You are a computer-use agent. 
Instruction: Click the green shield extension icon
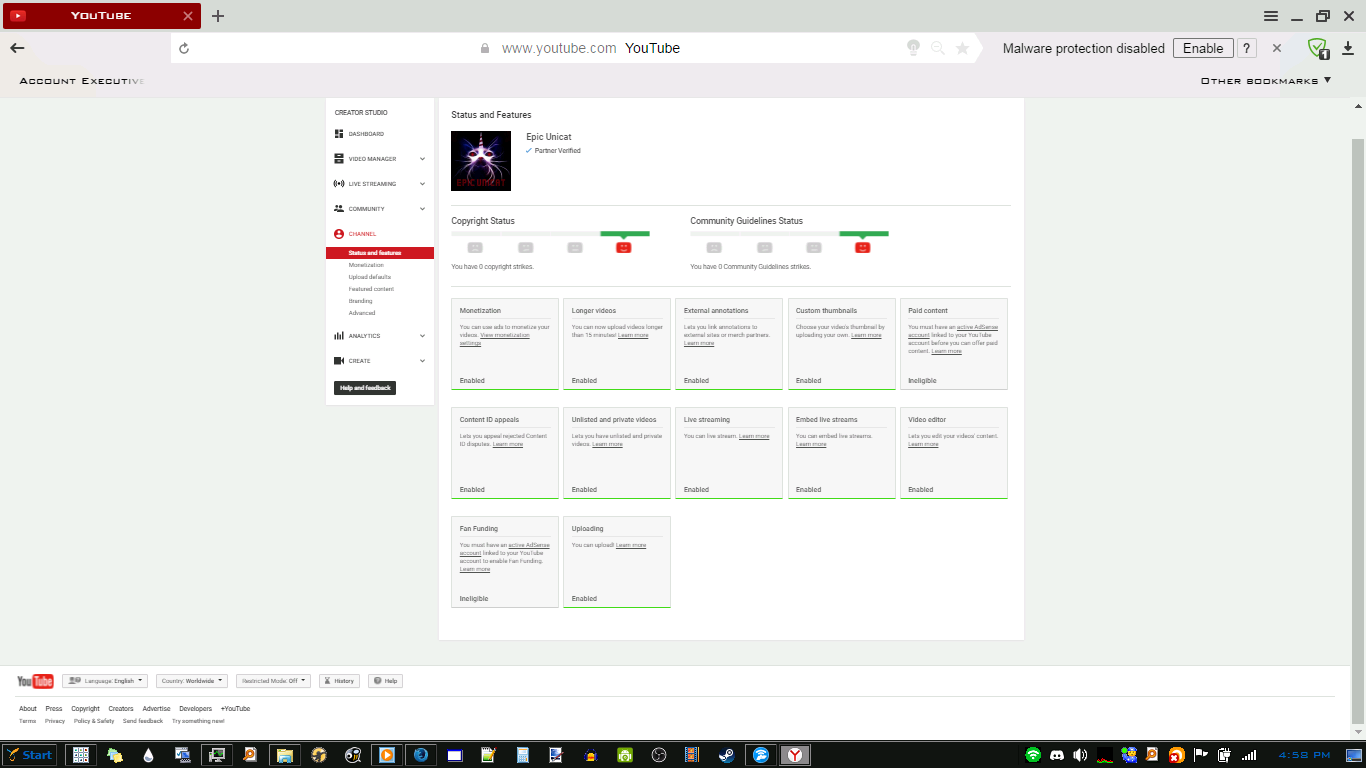coord(1319,48)
